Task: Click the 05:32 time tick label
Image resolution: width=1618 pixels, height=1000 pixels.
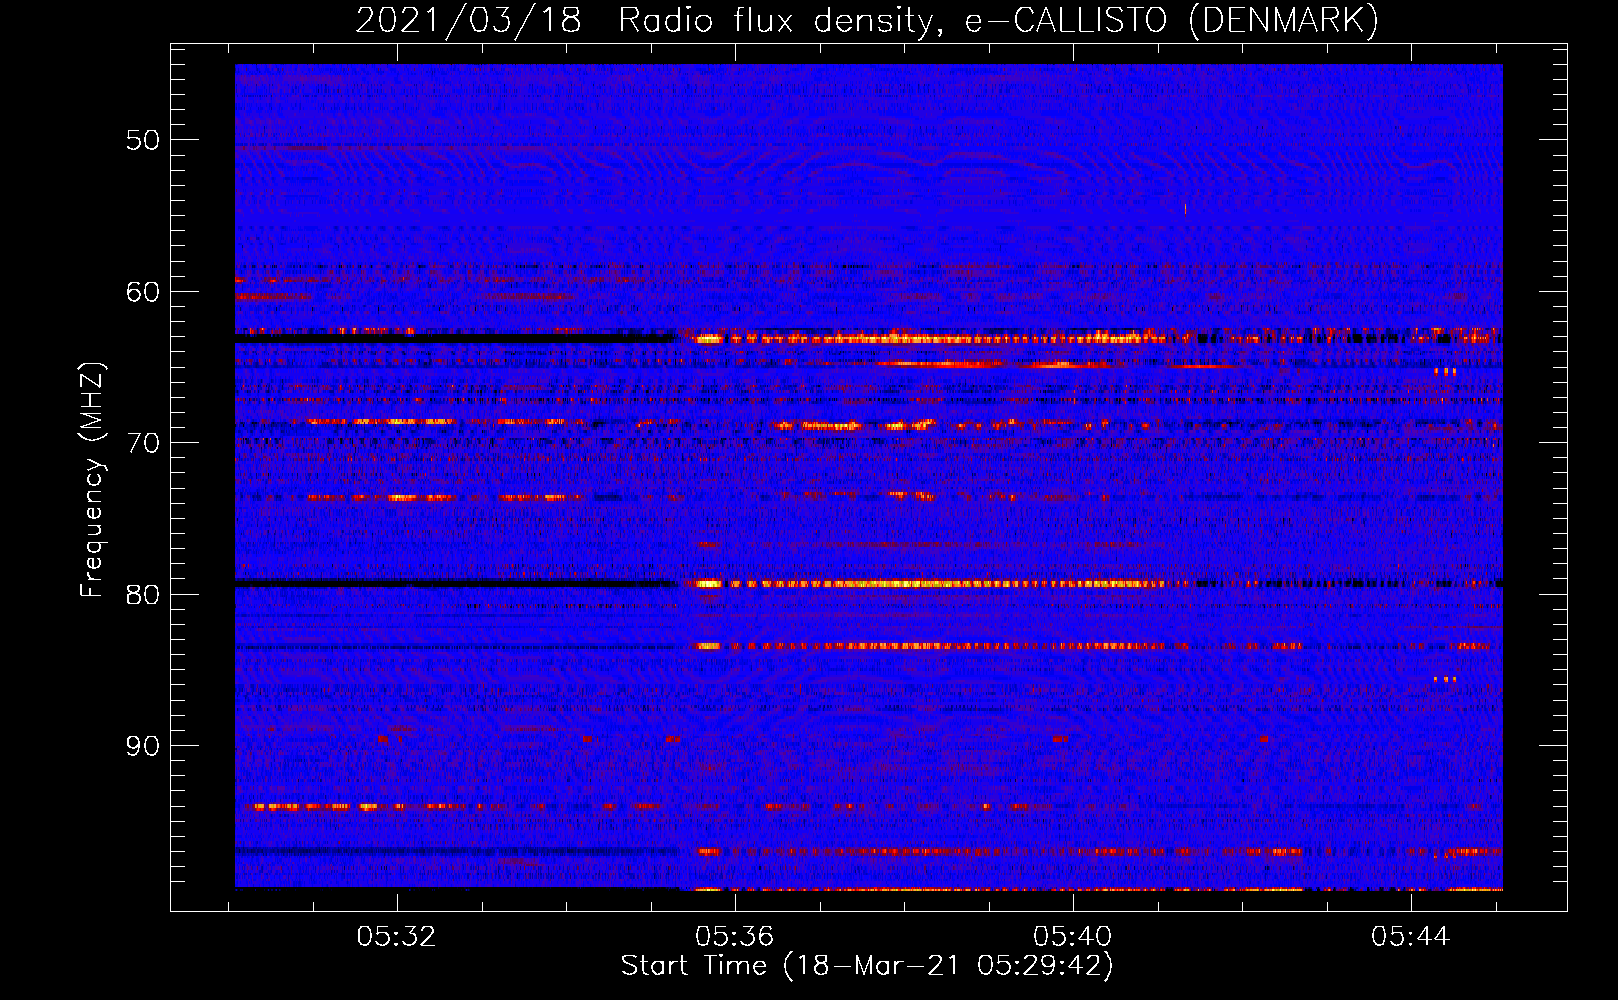Action: coord(397,937)
